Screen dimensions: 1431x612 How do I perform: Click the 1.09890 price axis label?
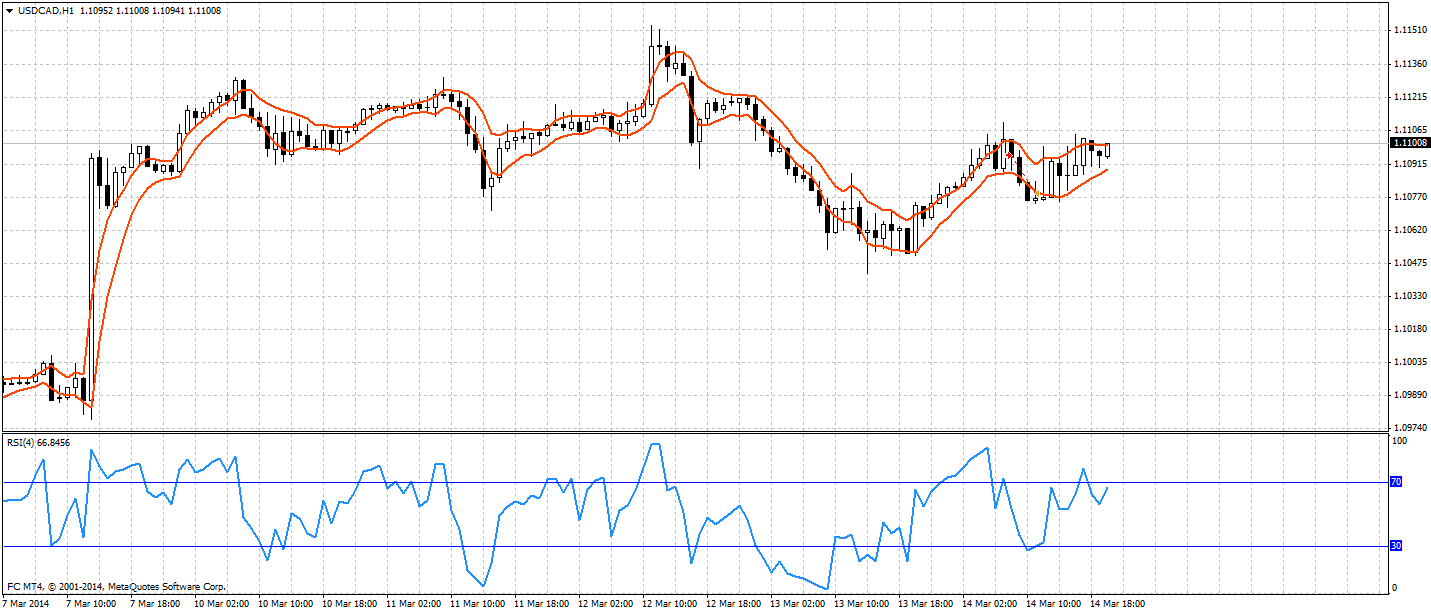coord(1409,395)
